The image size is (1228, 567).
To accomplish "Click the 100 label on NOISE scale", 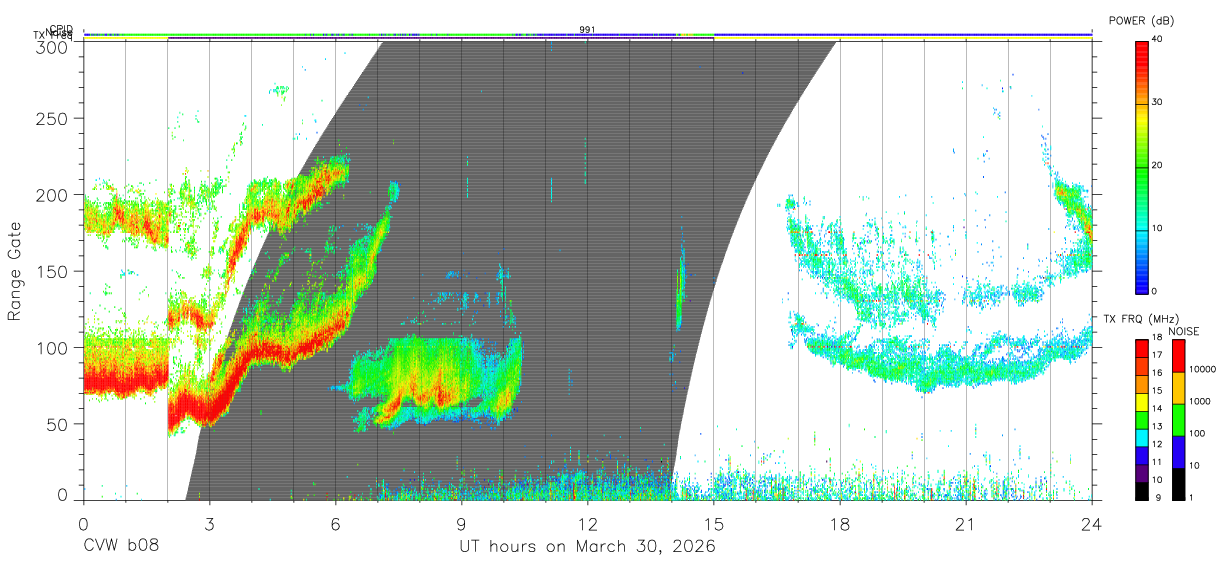I will [x=1196, y=433].
